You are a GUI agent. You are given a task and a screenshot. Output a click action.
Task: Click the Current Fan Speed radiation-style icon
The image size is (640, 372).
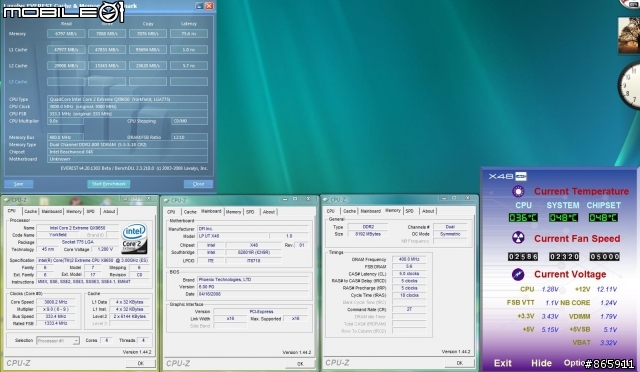click(x=518, y=238)
